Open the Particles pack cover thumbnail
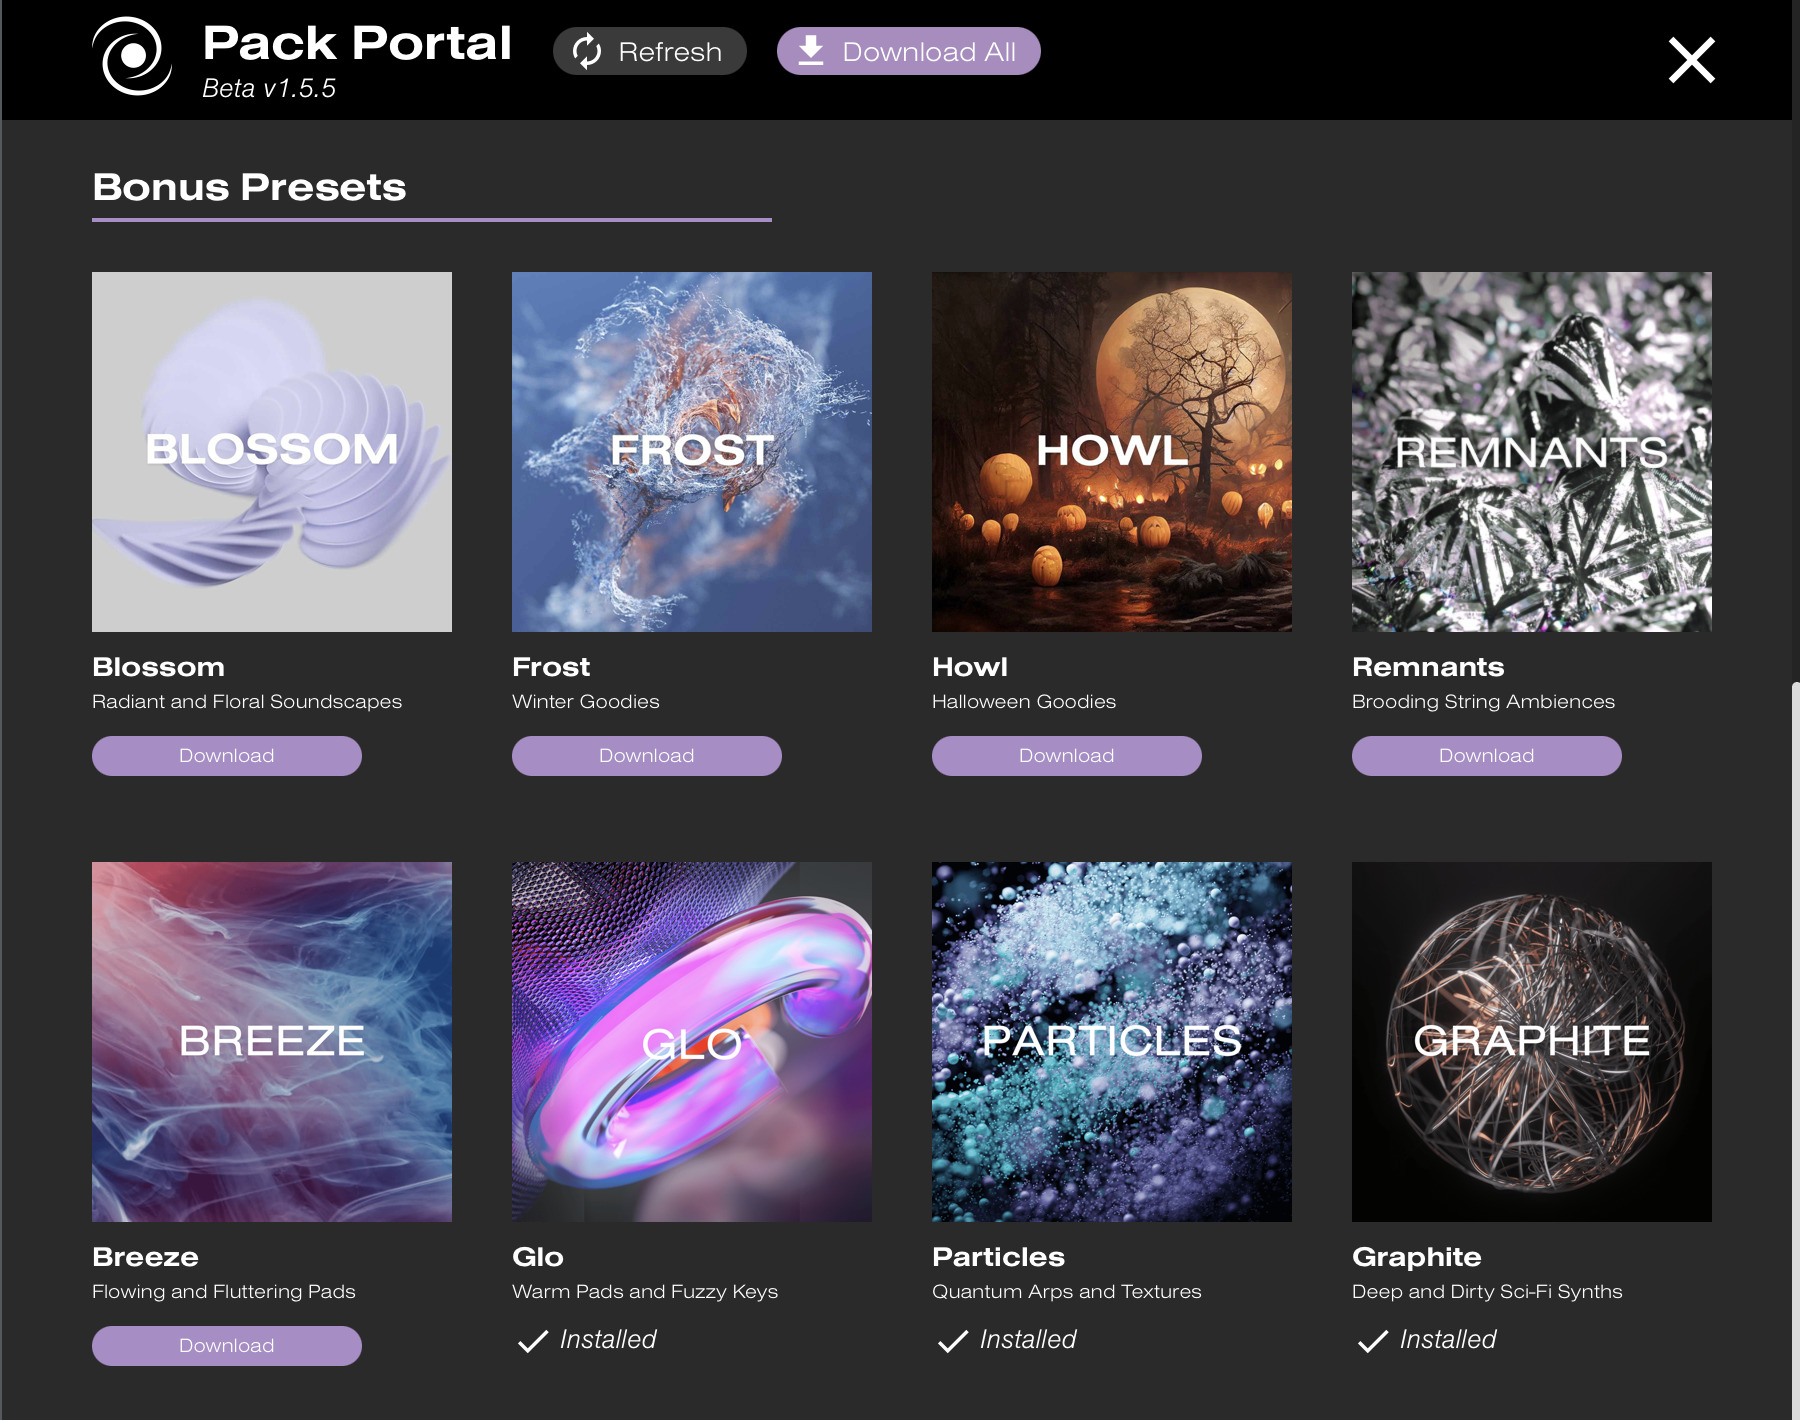This screenshot has height=1420, width=1800. (x=1112, y=1042)
